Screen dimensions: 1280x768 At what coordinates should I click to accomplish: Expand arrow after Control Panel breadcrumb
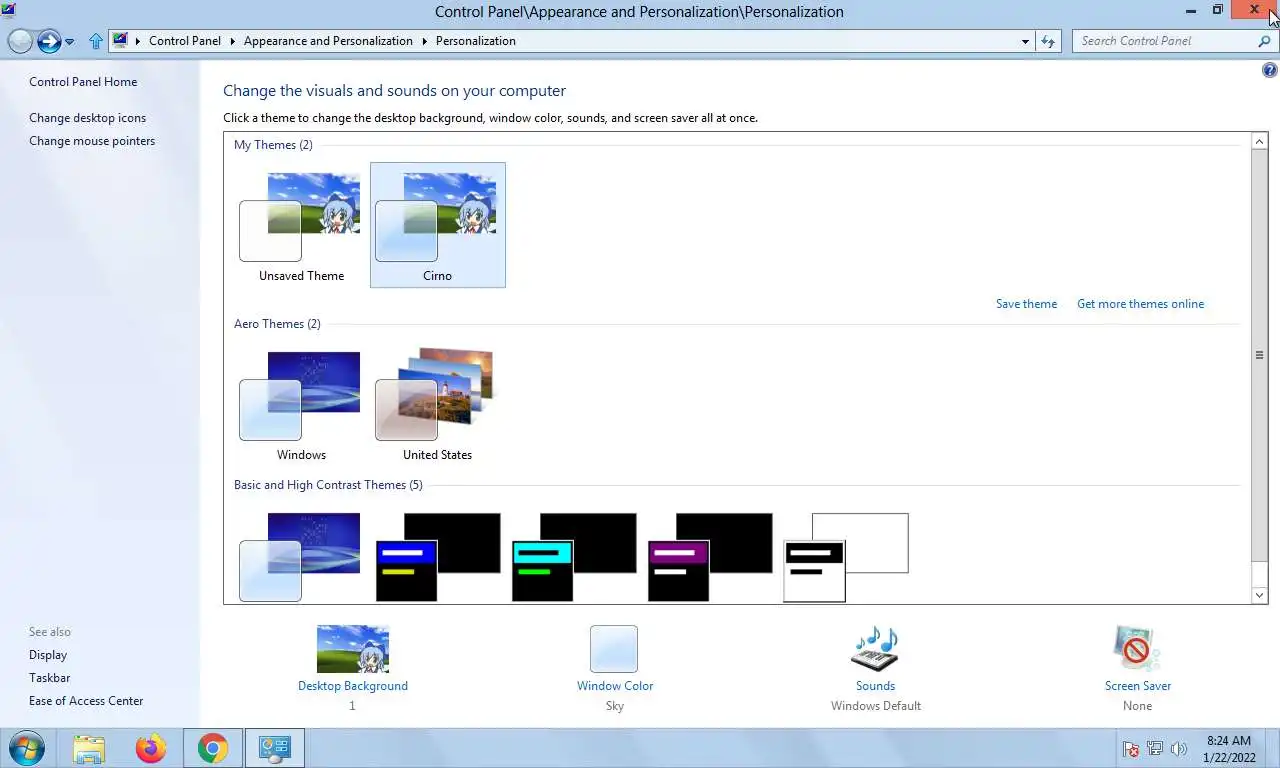coord(233,41)
